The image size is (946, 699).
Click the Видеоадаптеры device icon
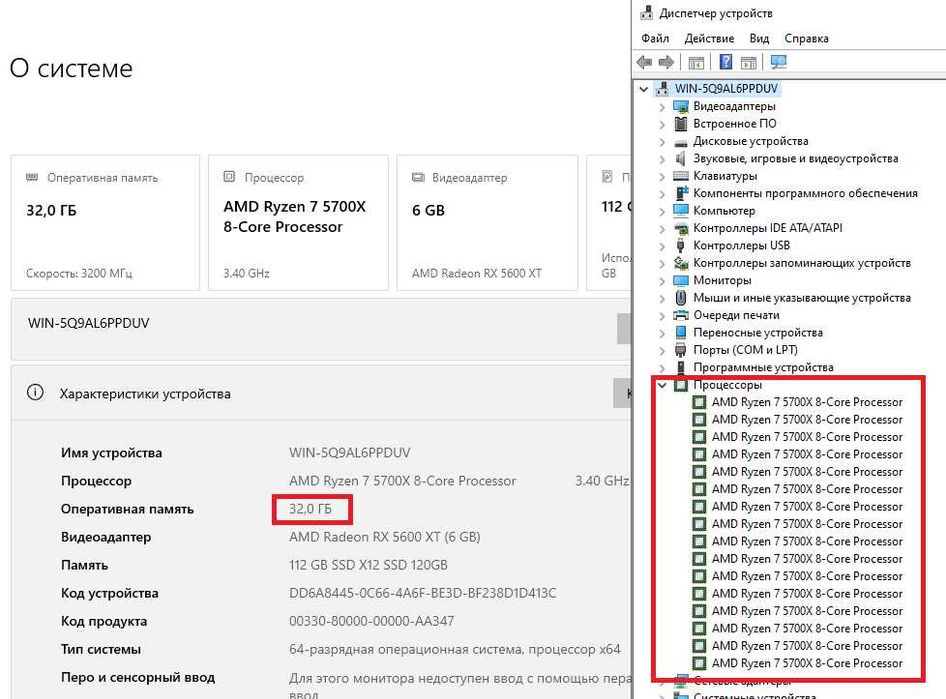[681, 107]
